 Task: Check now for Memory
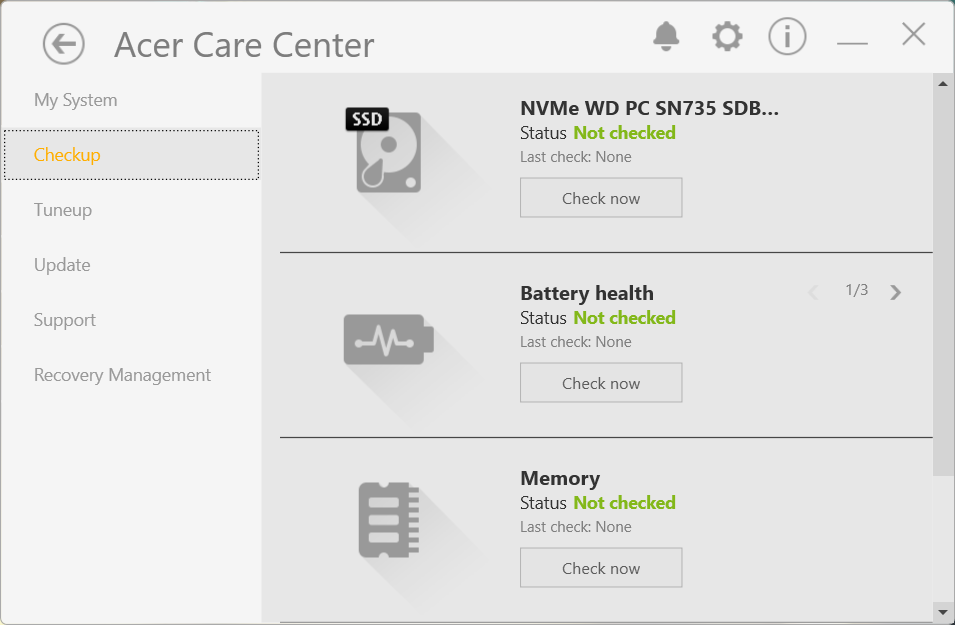pos(601,568)
